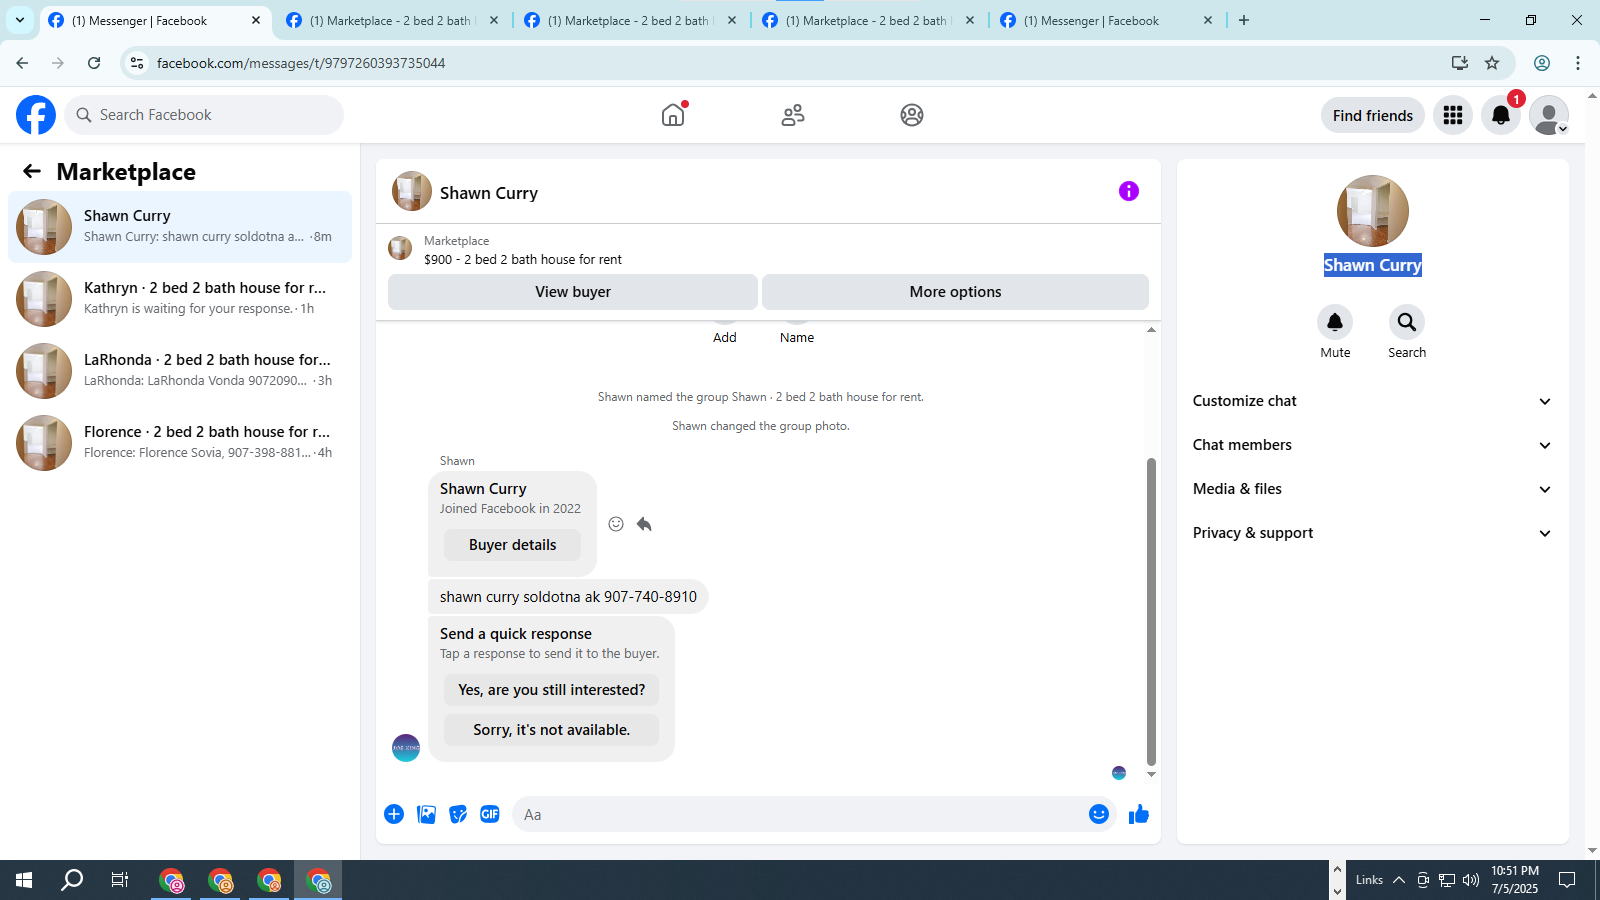Click More options button
Viewport: 1600px width, 900px height.
pos(955,292)
